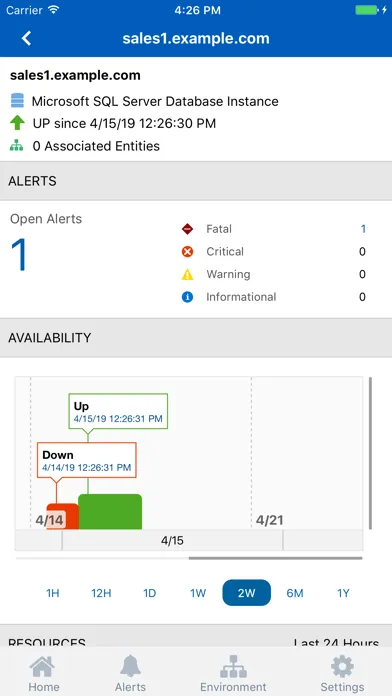Select the 1H time range
Image resolution: width=392 pixels, height=696 pixels.
point(53,593)
